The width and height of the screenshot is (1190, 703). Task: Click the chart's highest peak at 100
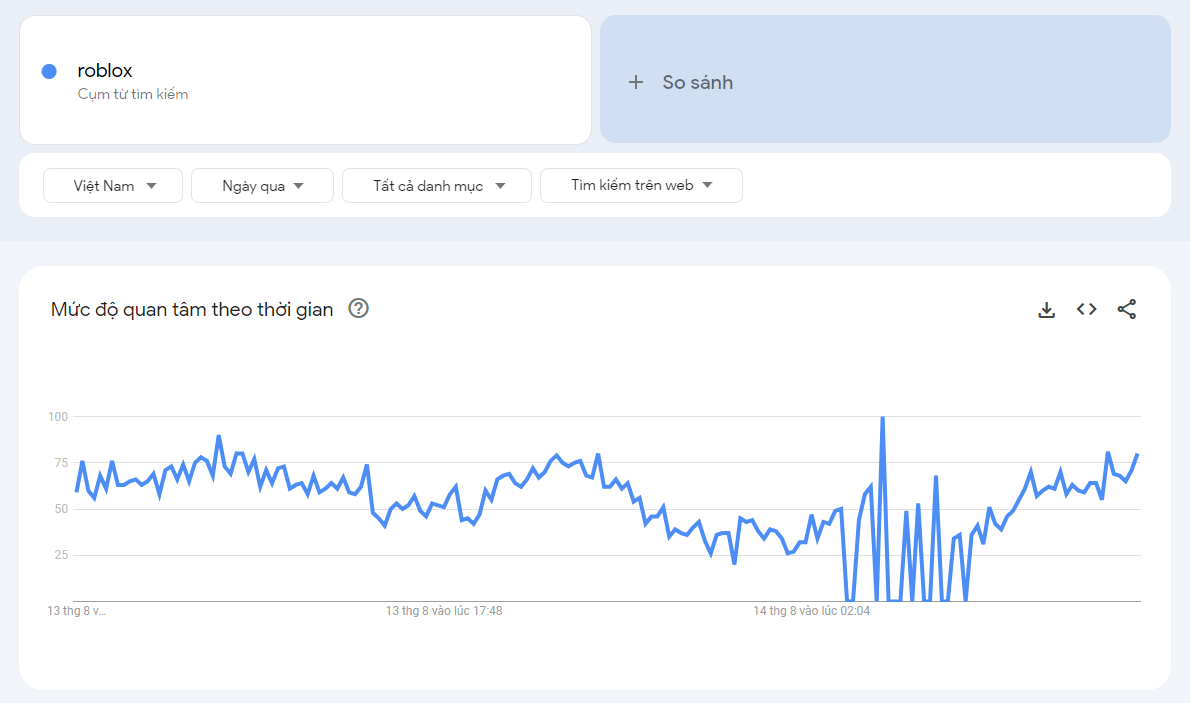882,418
